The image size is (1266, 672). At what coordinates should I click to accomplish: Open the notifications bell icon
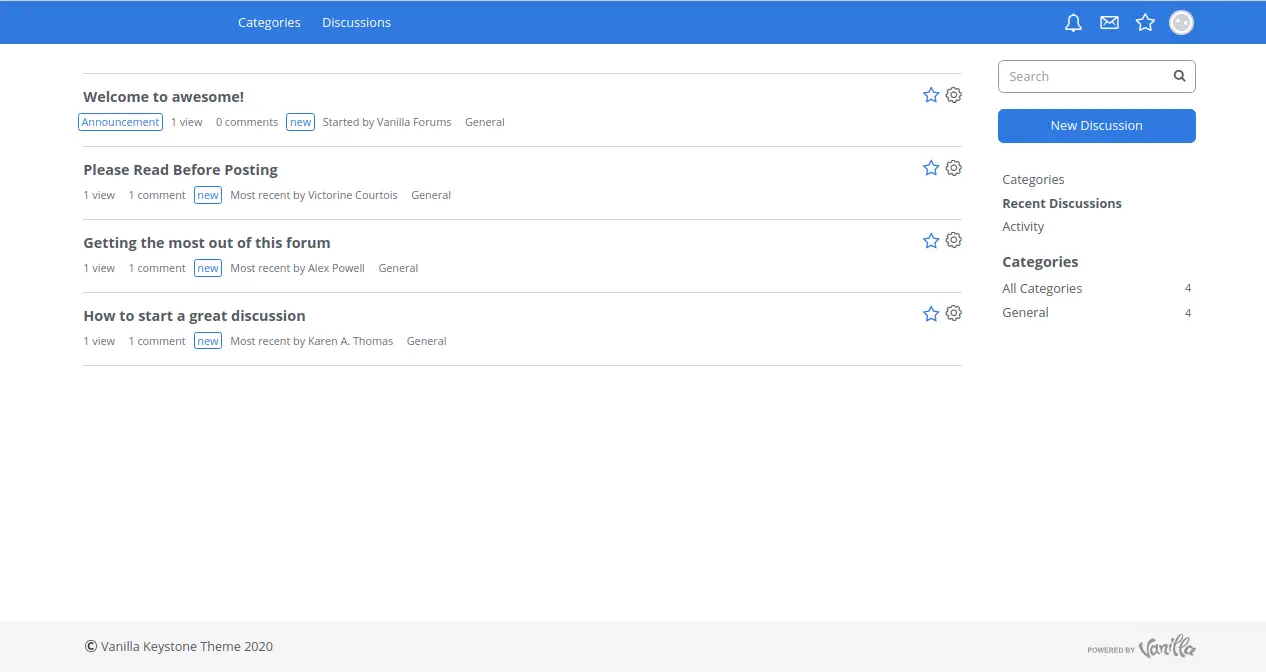pos(1073,22)
